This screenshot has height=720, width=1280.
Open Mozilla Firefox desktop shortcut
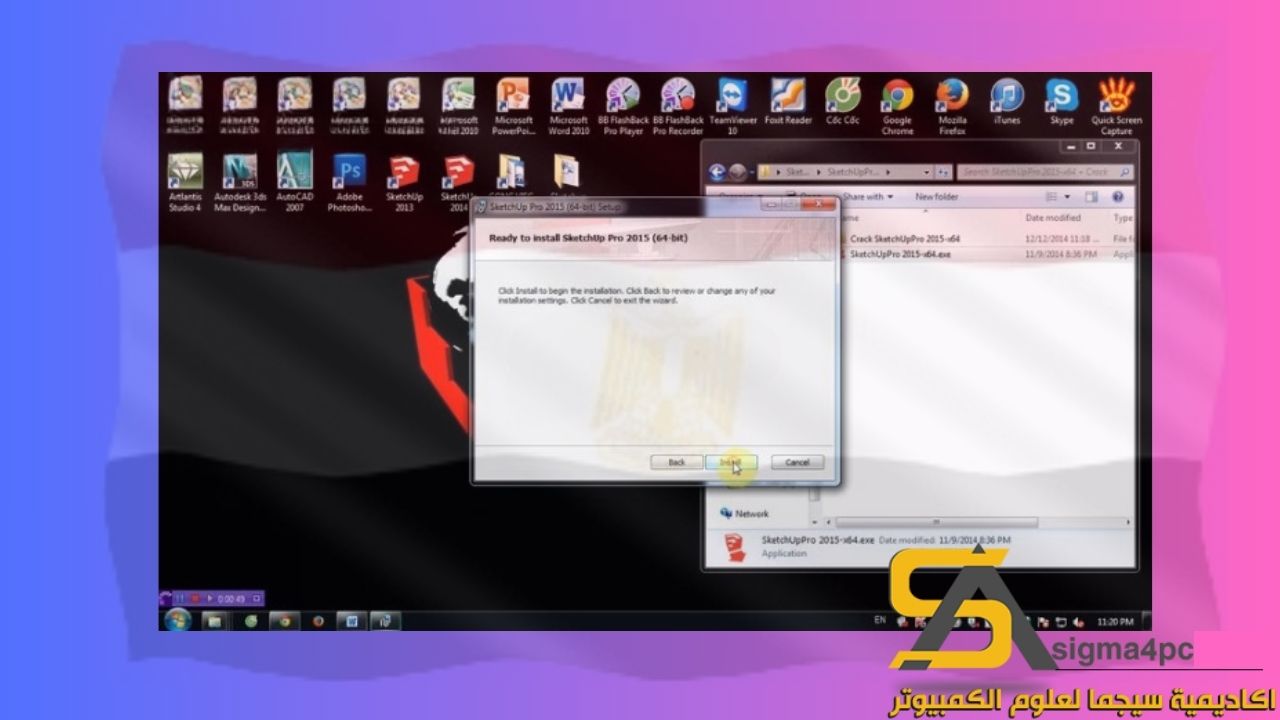click(x=952, y=106)
